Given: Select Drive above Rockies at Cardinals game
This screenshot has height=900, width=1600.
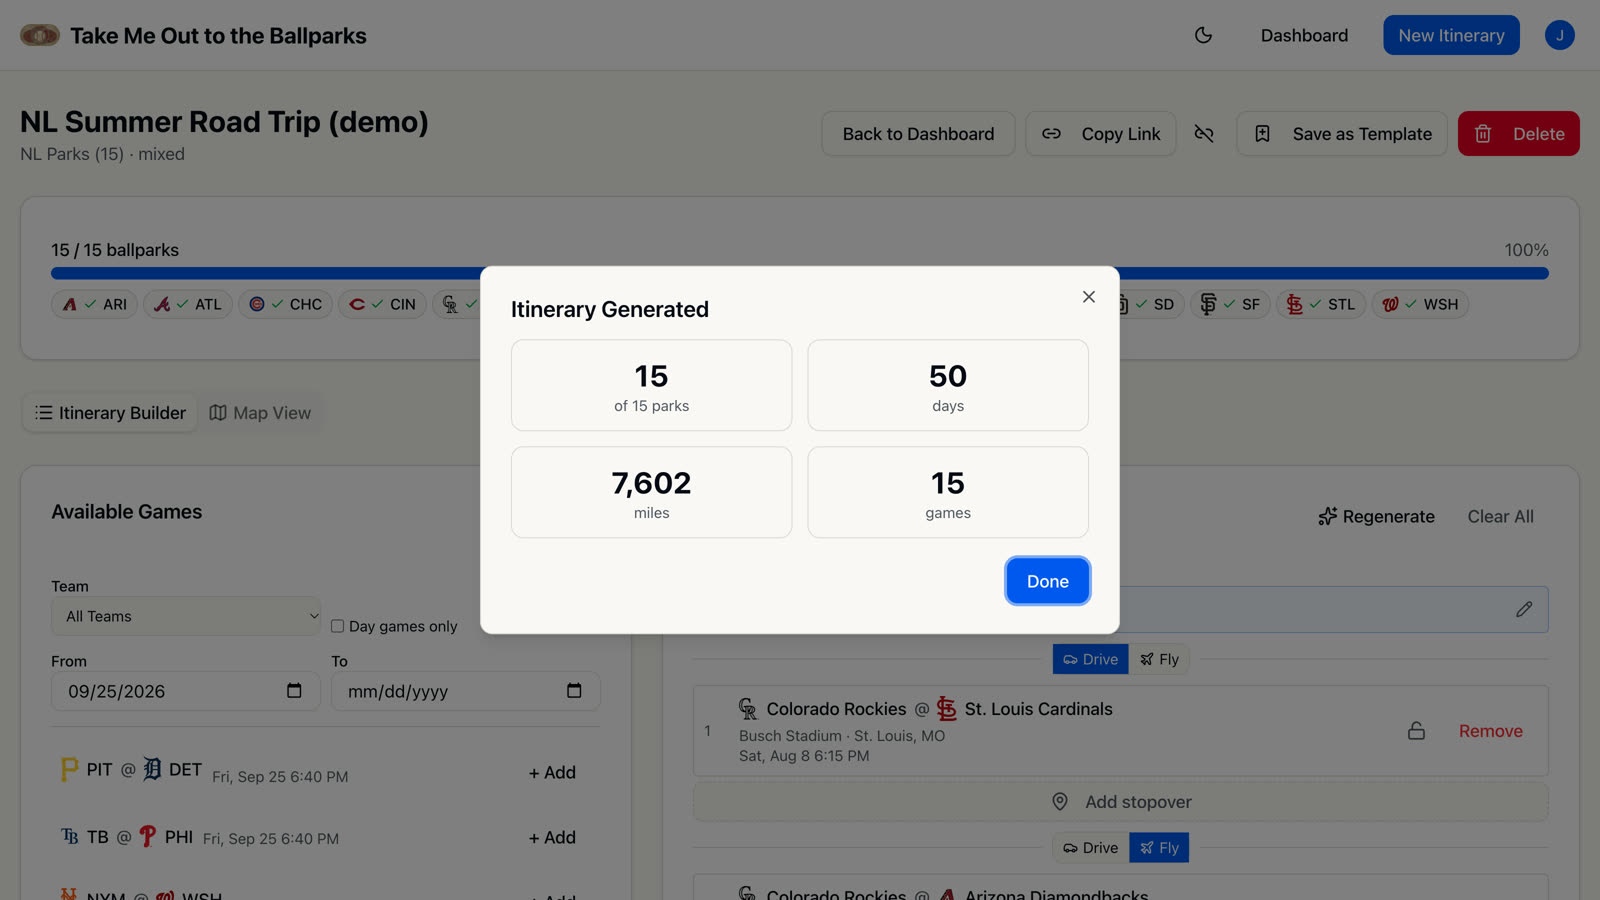Looking at the screenshot, I should coord(1090,659).
